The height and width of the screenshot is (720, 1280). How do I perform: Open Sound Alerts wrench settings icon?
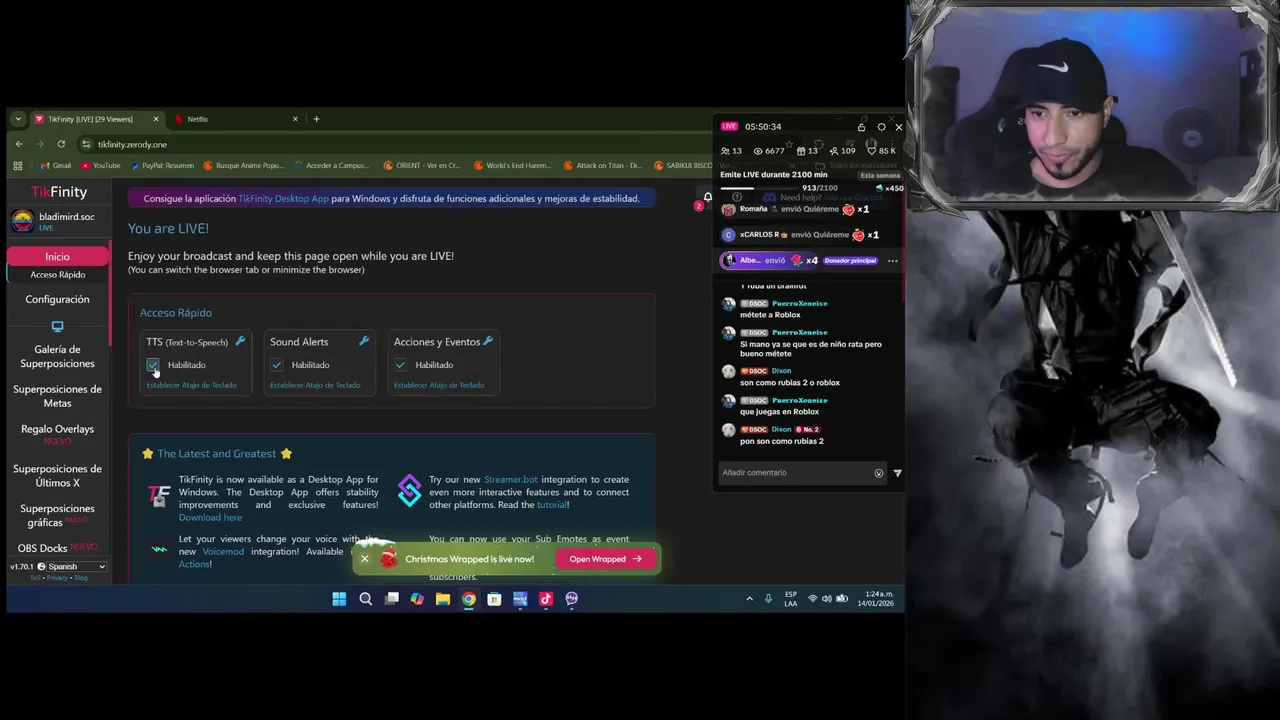[x=364, y=341]
